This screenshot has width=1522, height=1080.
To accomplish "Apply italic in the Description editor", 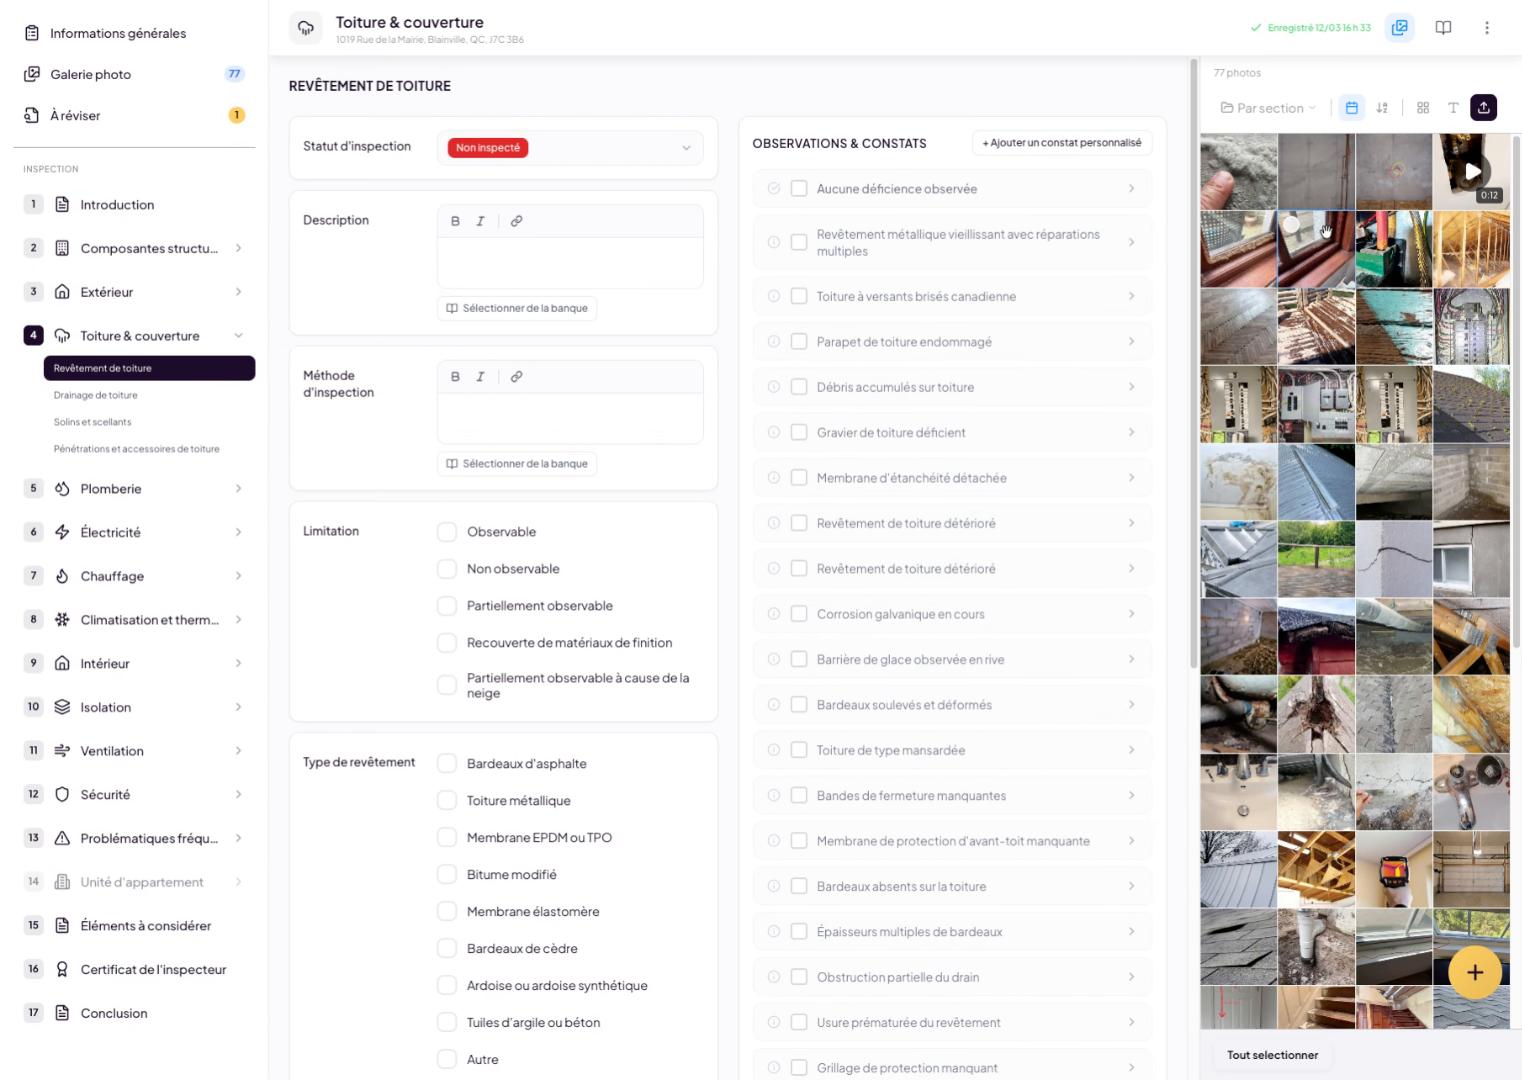I will coord(480,221).
